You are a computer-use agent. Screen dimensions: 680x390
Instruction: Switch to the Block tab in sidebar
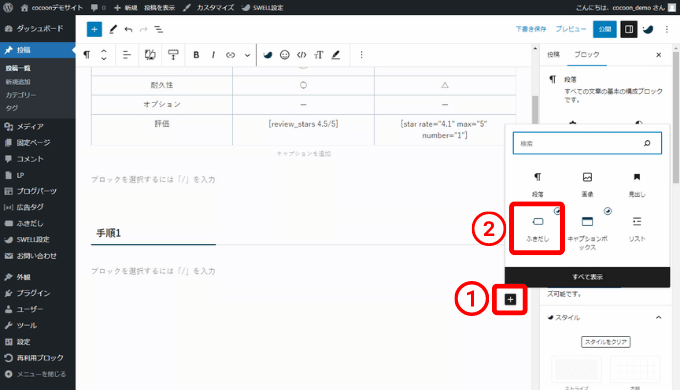[587, 55]
